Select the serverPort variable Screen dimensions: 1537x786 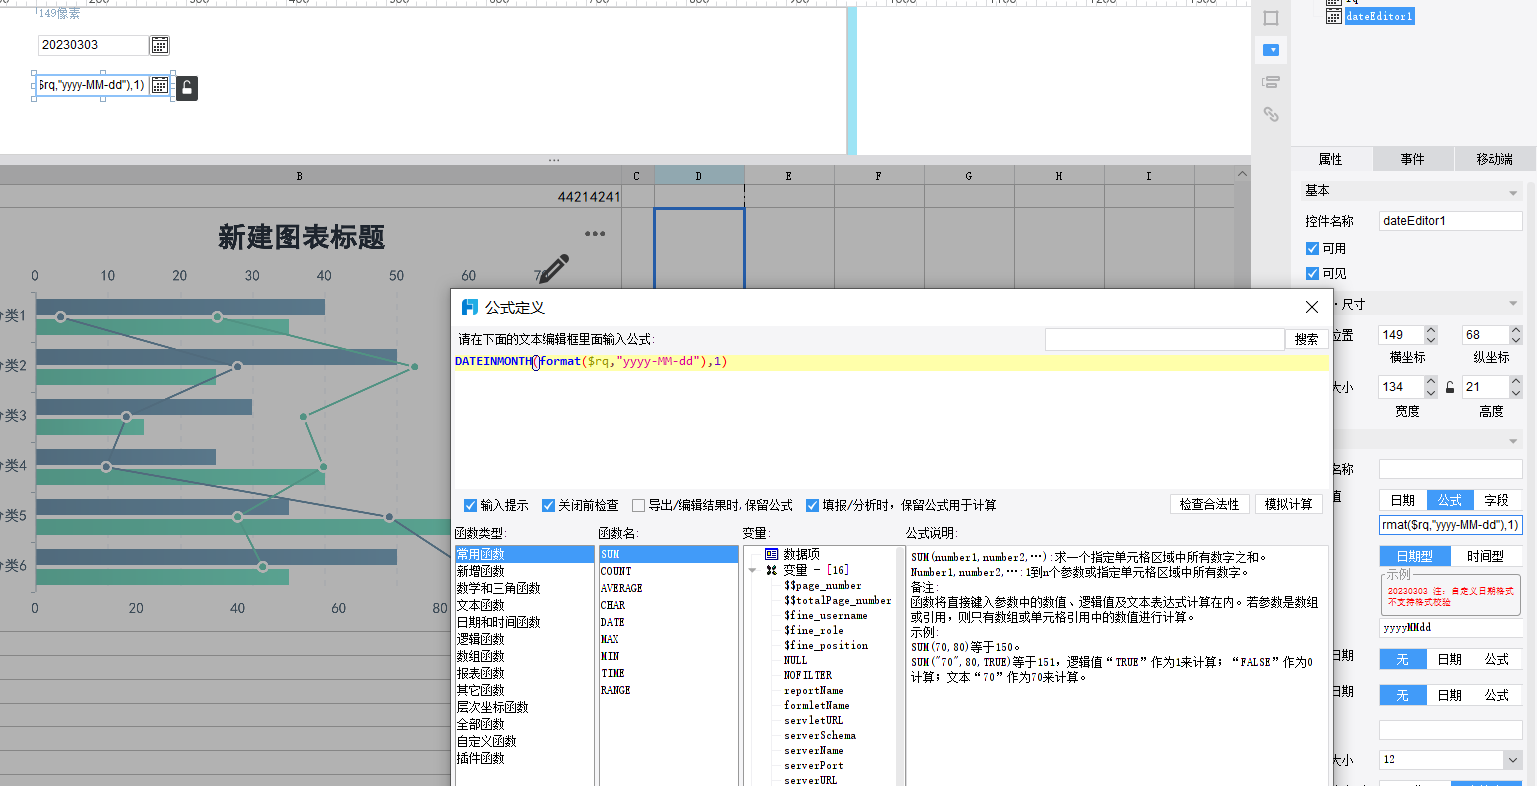[814, 766]
